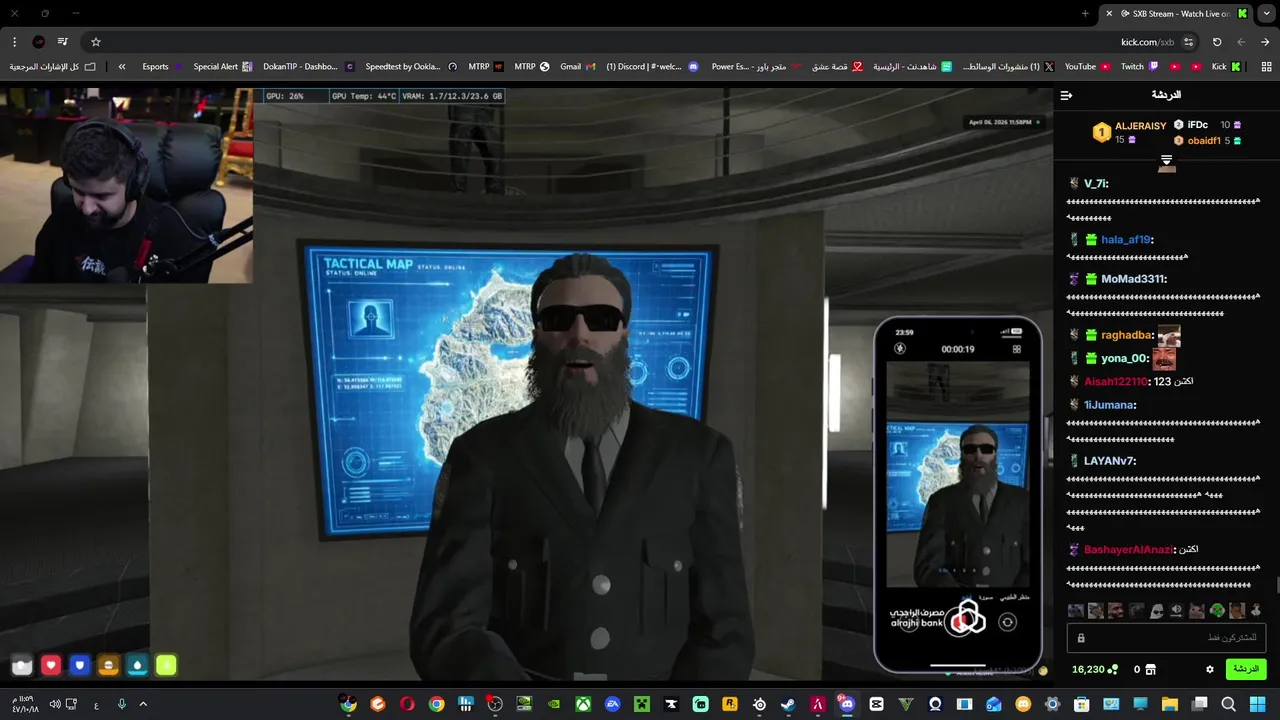1280x720 pixels.
Task: Open the media control playlist icon
Action: 62,42
